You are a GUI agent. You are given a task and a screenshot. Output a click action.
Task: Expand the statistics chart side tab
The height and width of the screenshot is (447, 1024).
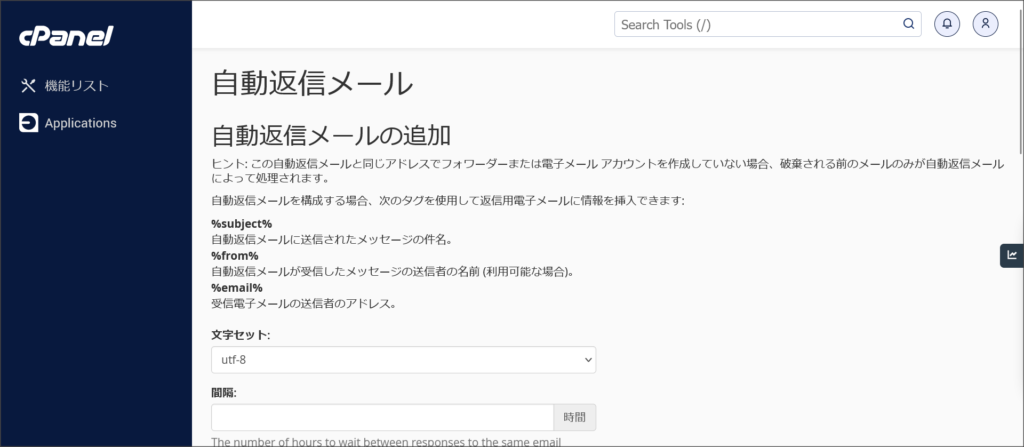coord(1012,255)
